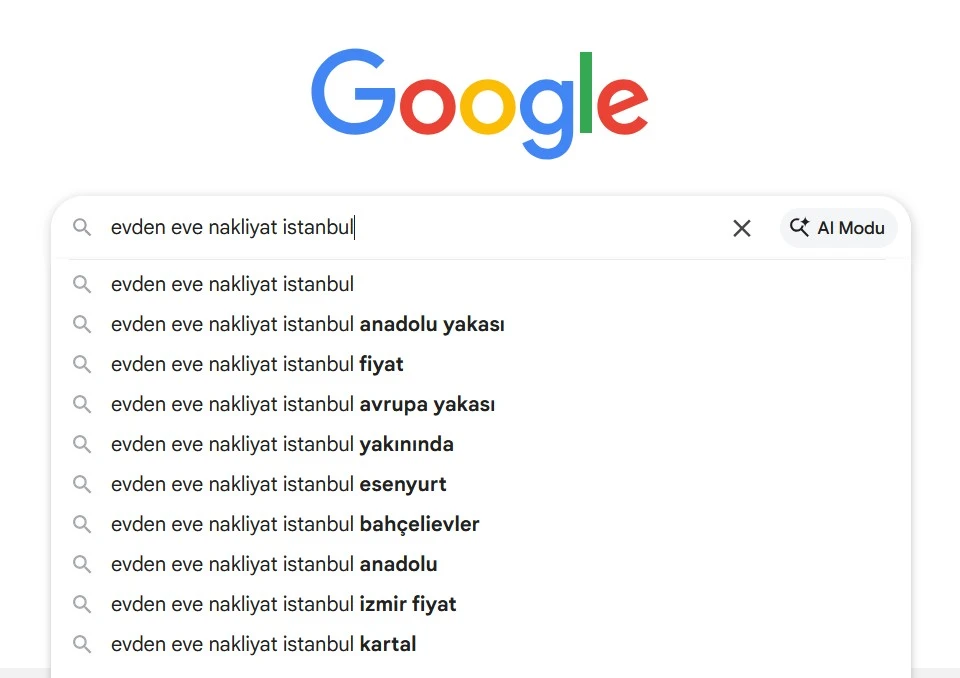Click the search icon beside the "bahçelievler" suggestion
960x678 pixels.
pos(82,524)
